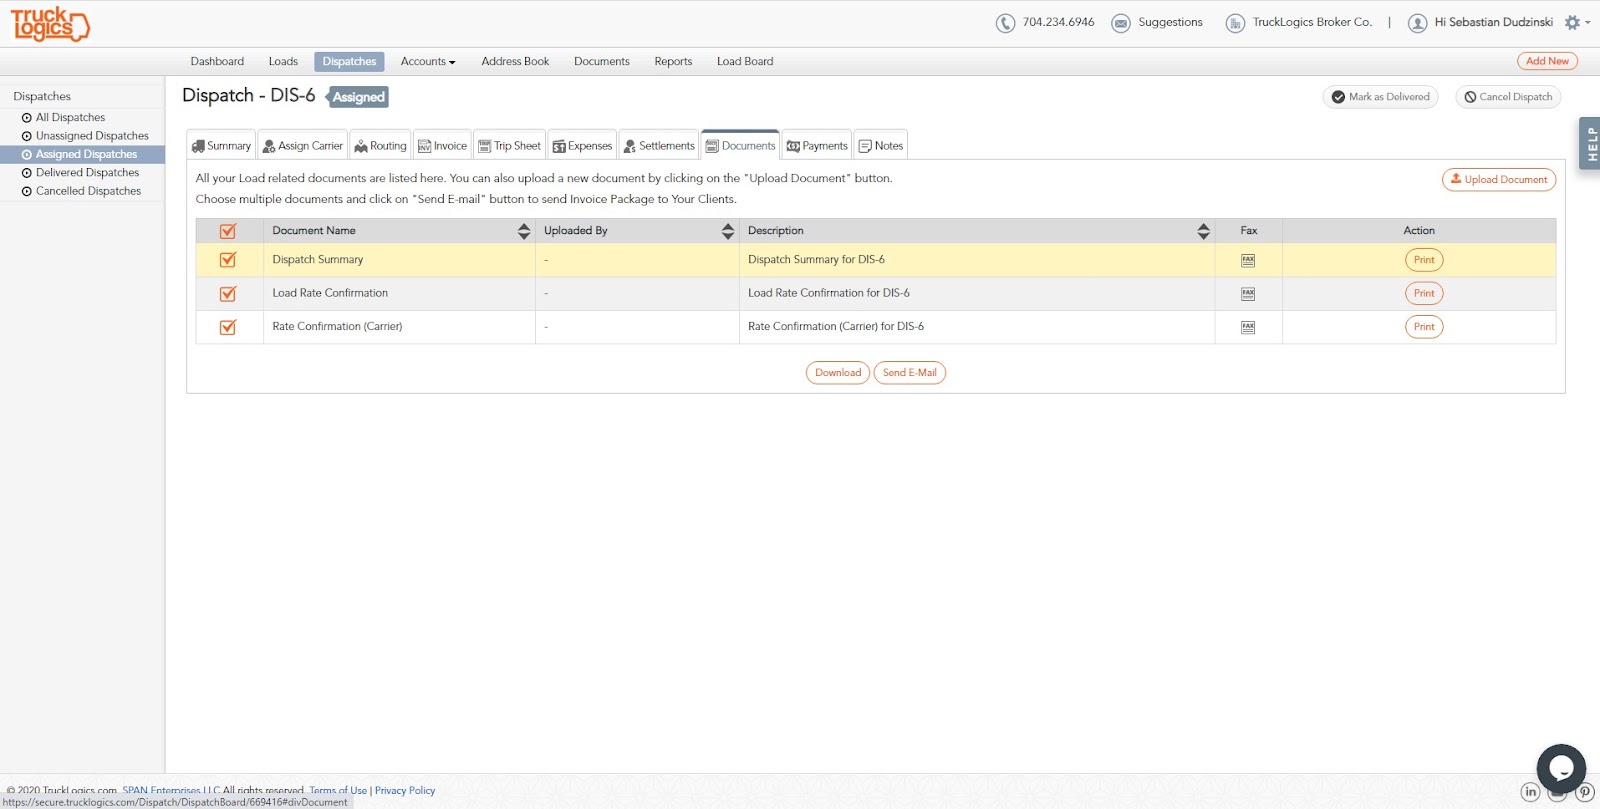The width and height of the screenshot is (1600, 809).
Task: Open the Expenses tab
Action: [582, 145]
